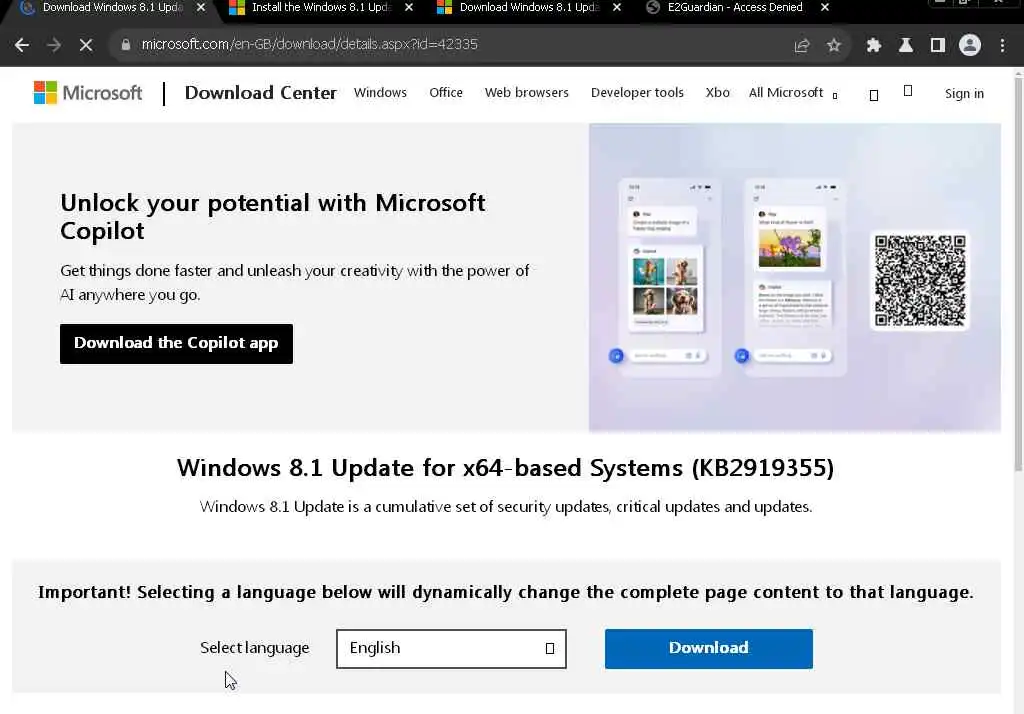Image resolution: width=1024 pixels, height=714 pixels.
Task: Switch to third Download Windows 8.1 tab
Action: [x=528, y=7]
